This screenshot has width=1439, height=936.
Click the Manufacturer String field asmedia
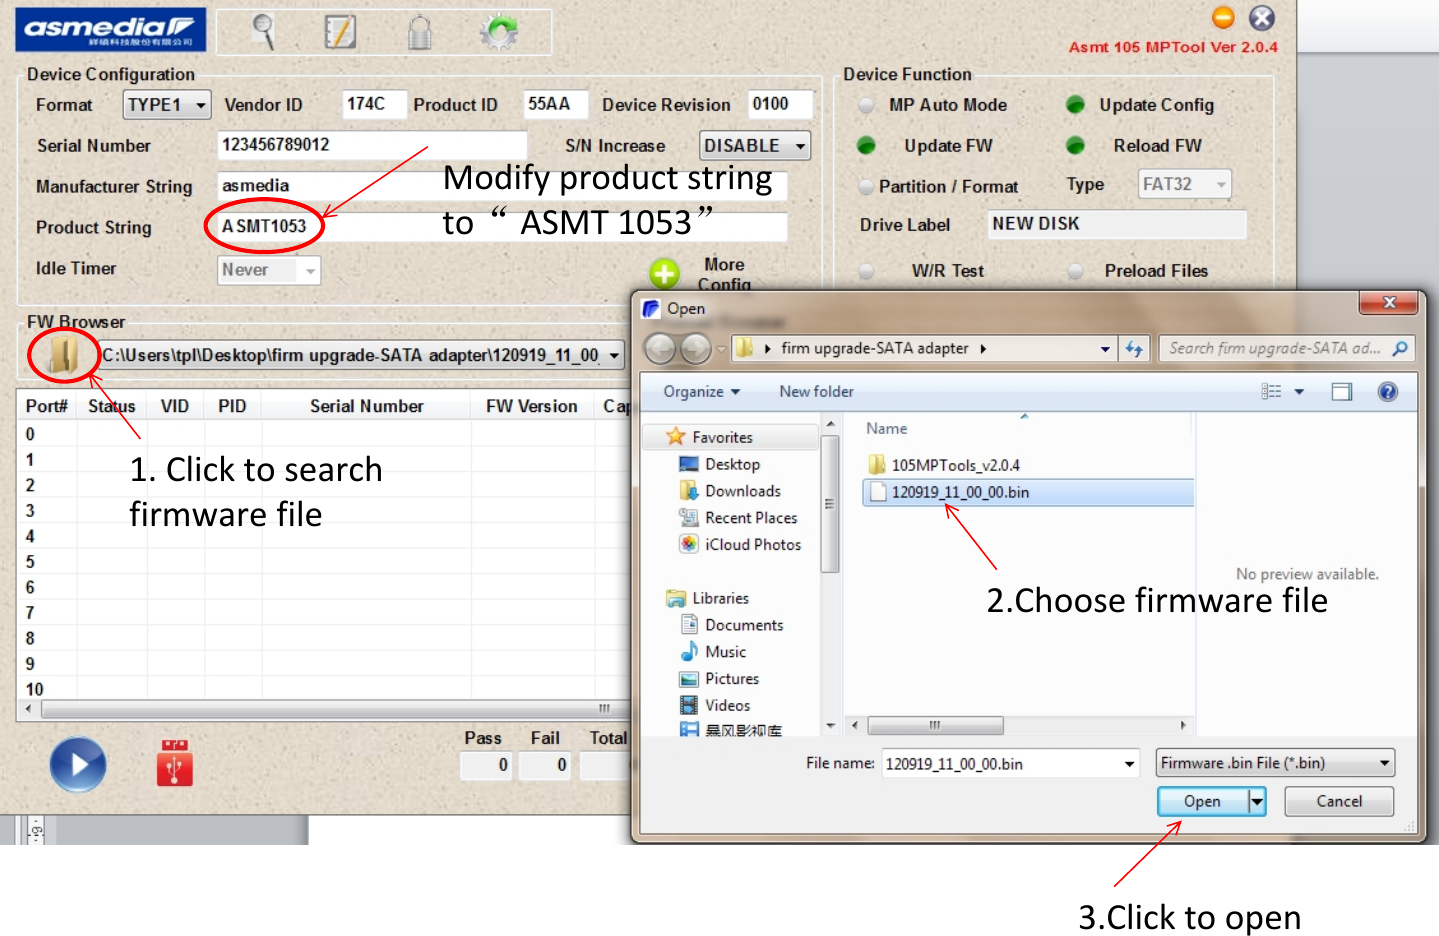(x=502, y=186)
